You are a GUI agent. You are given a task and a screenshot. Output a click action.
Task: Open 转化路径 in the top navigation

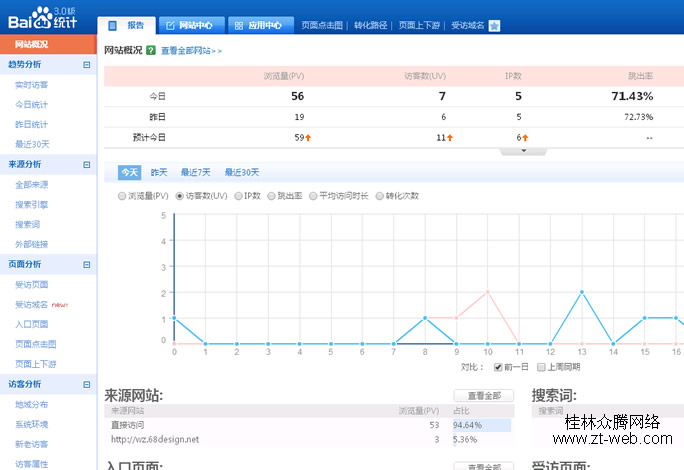click(370, 25)
